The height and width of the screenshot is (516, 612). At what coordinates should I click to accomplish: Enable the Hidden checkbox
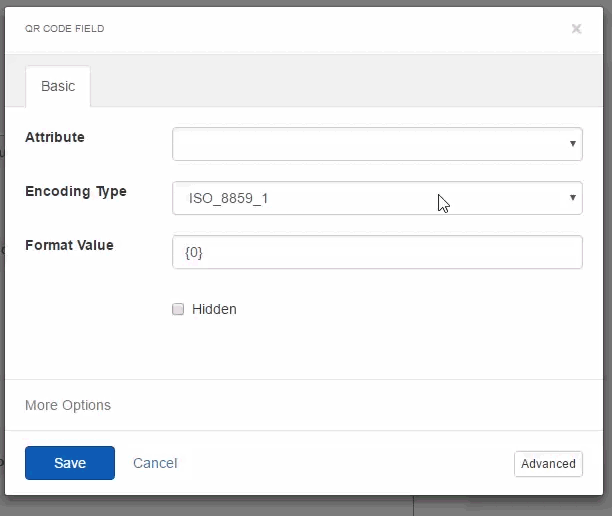point(178,309)
